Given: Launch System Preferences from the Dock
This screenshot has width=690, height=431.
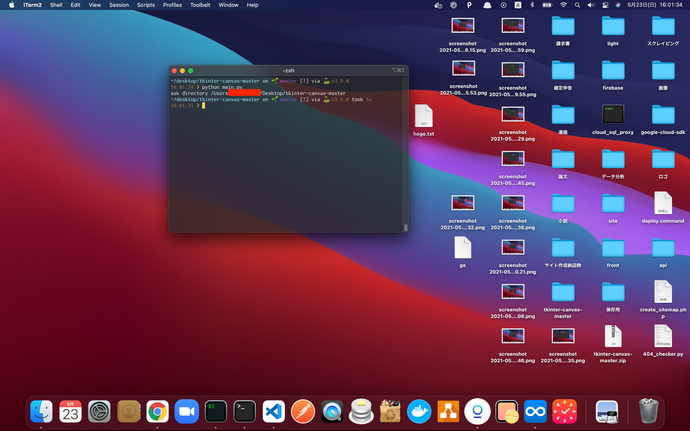Looking at the screenshot, I should (x=99, y=411).
